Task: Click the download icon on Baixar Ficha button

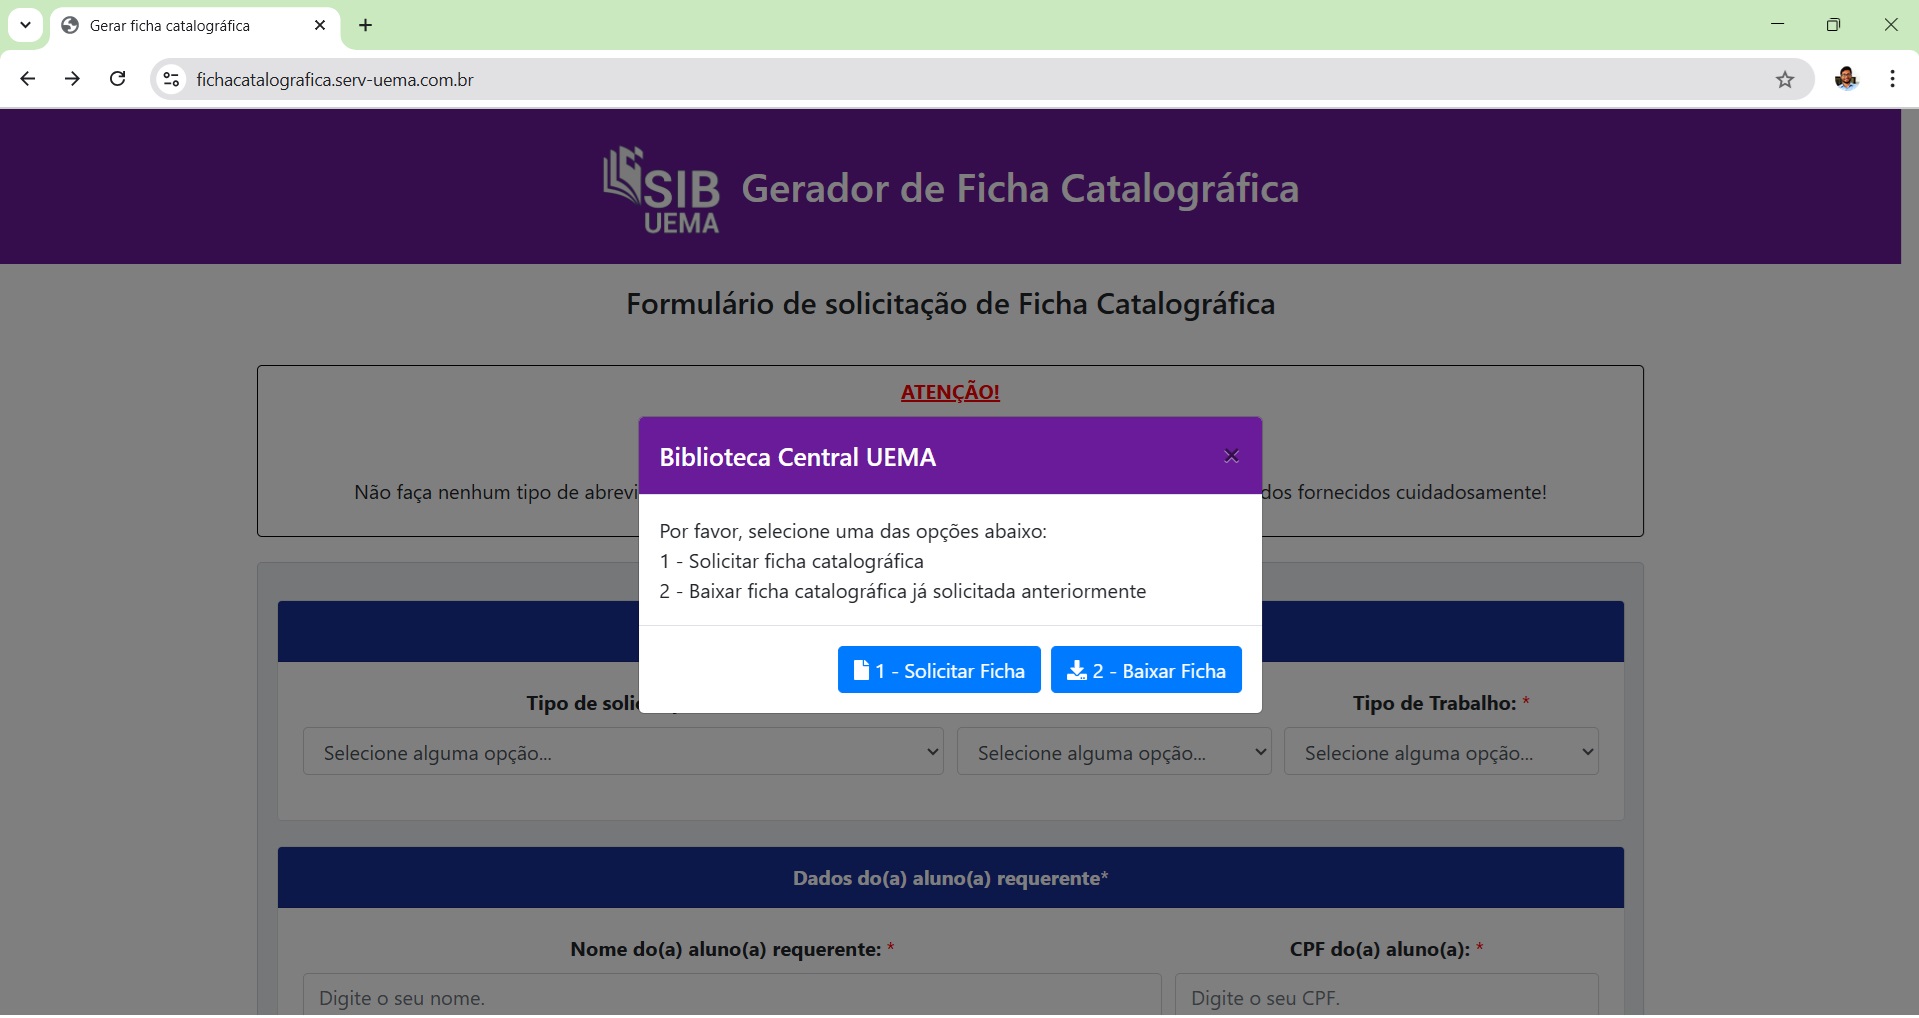Action: tap(1076, 670)
